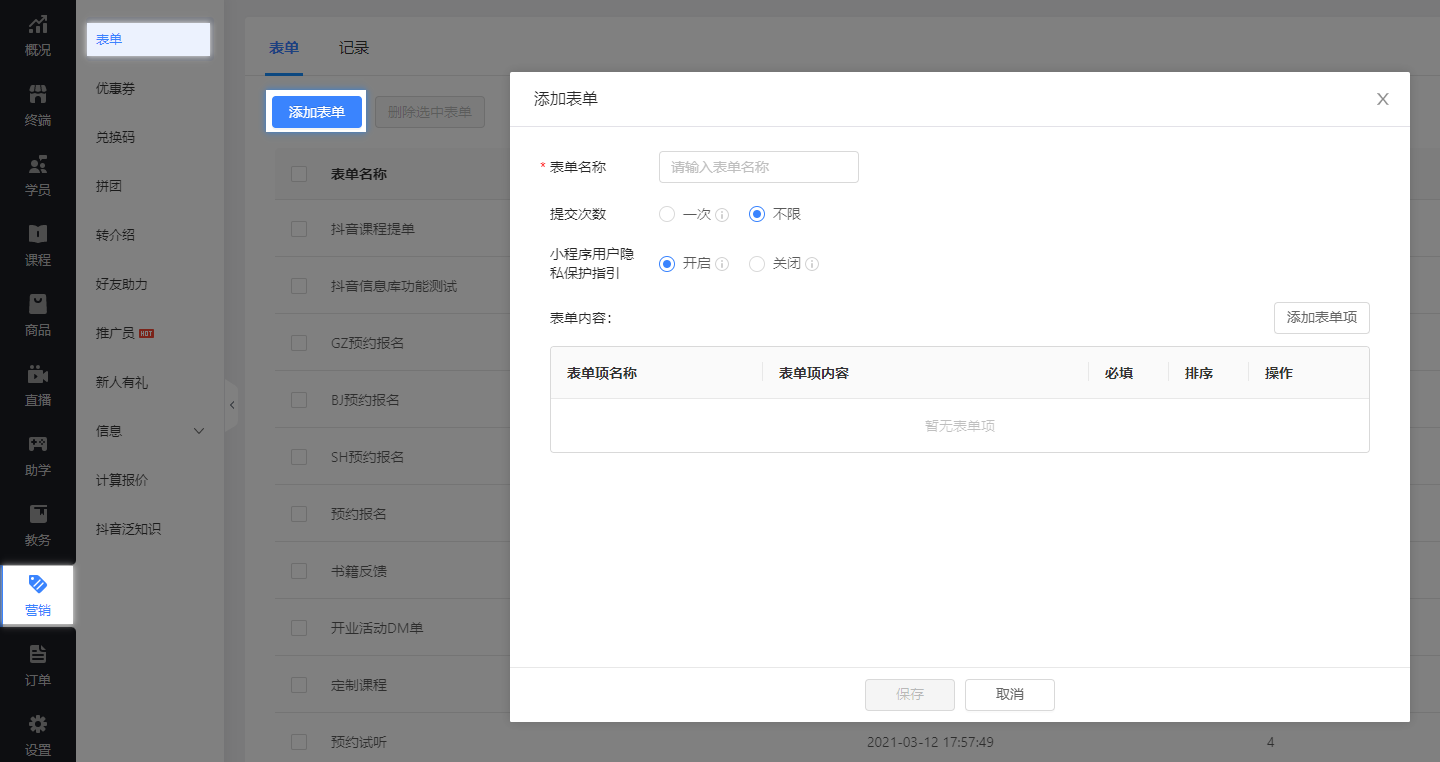Open the 订单 orders icon
Image resolution: width=1440 pixels, height=762 pixels.
(38, 654)
